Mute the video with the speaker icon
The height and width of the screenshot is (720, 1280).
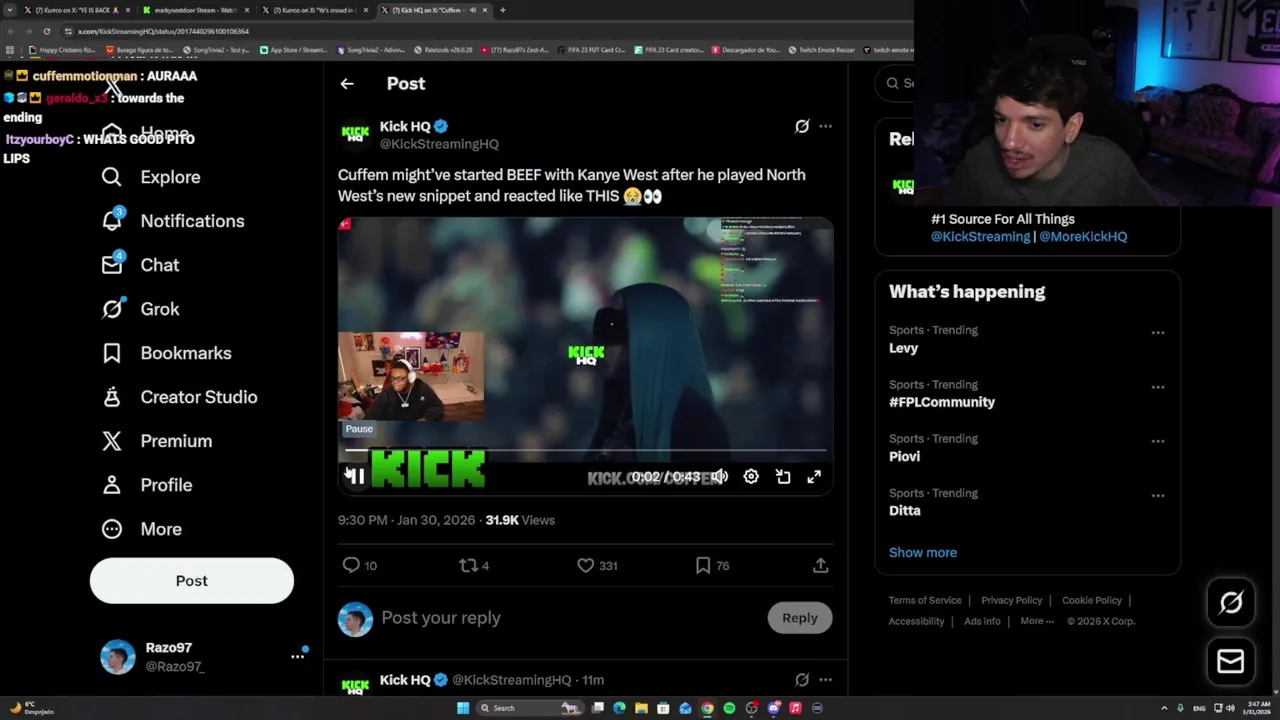(x=720, y=477)
